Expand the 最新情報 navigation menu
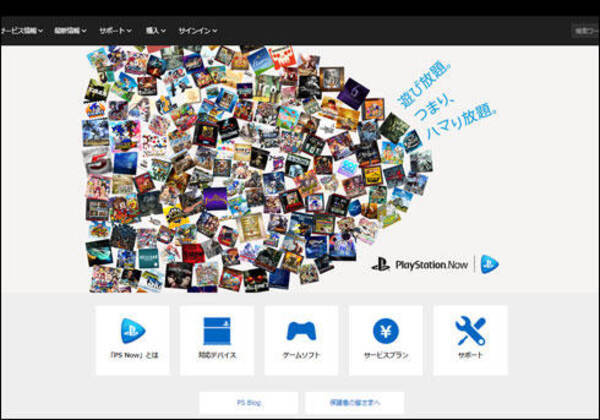This screenshot has width=600, height=420. [70, 31]
